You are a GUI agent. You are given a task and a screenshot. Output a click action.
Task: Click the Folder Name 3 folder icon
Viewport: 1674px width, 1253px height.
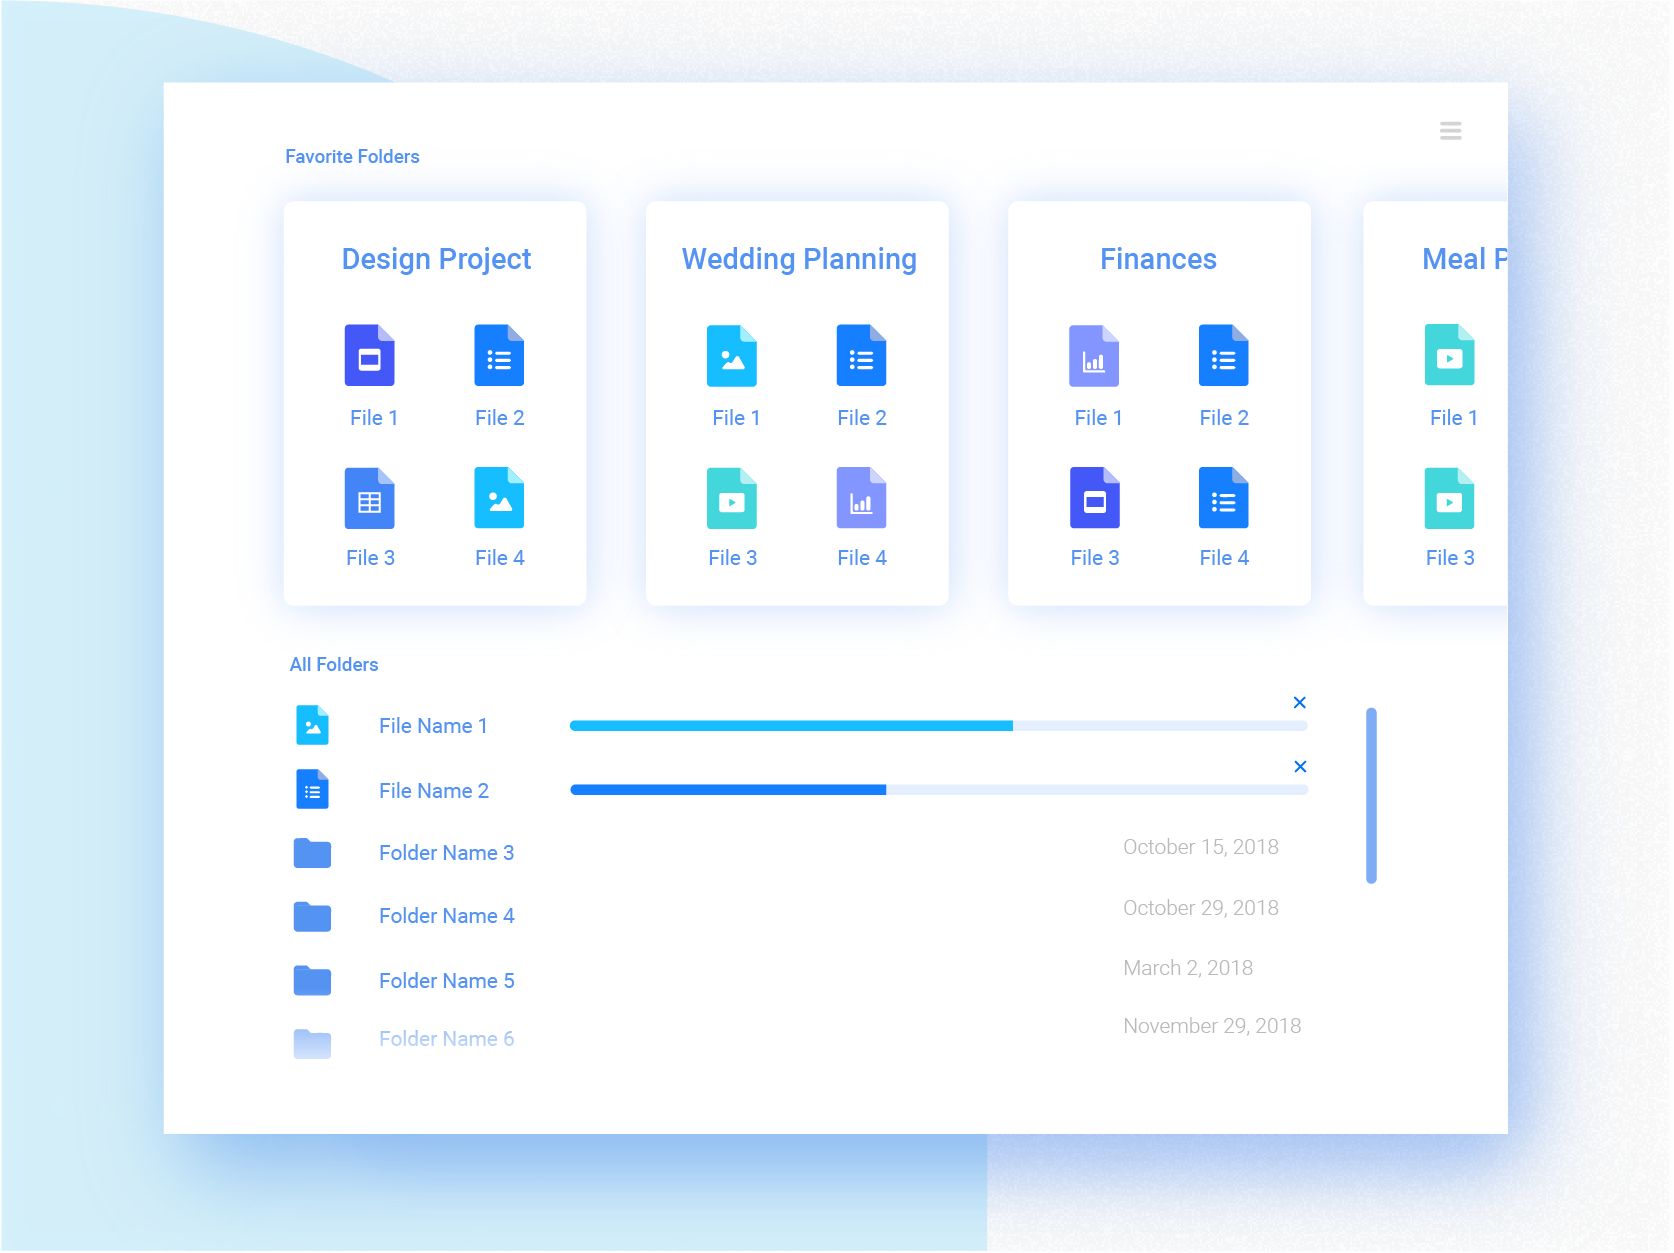pos(312,853)
